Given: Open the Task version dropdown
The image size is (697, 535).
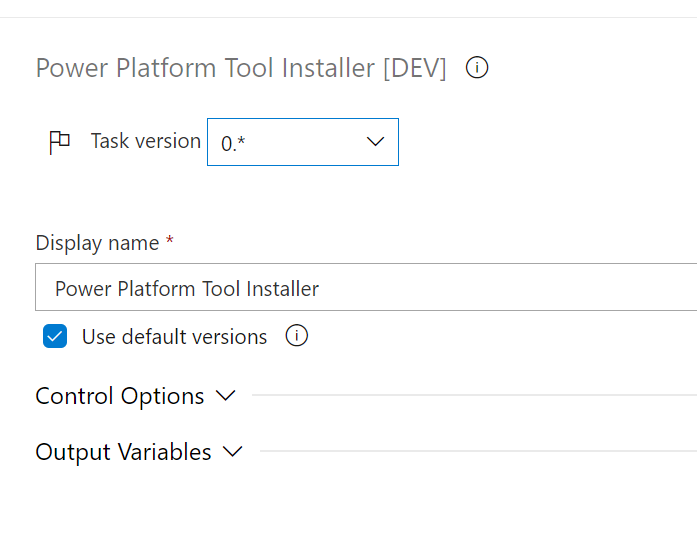Looking at the screenshot, I should click(x=302, y=142).
